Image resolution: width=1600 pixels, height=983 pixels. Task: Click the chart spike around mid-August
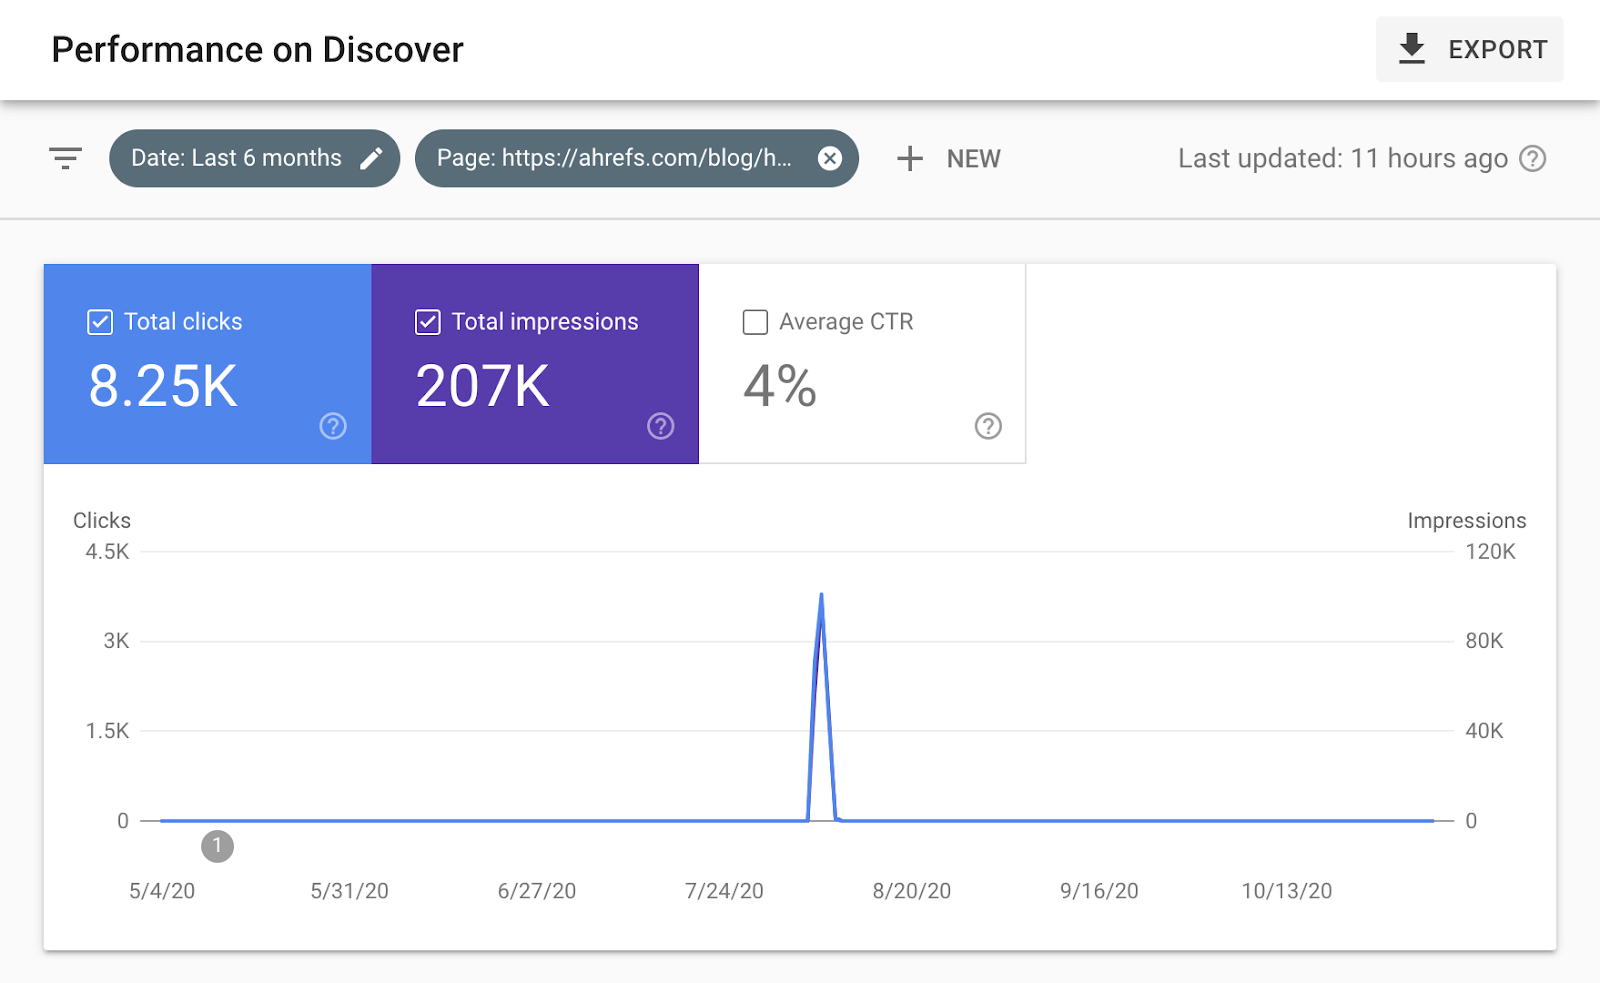[x=821, y=595]
